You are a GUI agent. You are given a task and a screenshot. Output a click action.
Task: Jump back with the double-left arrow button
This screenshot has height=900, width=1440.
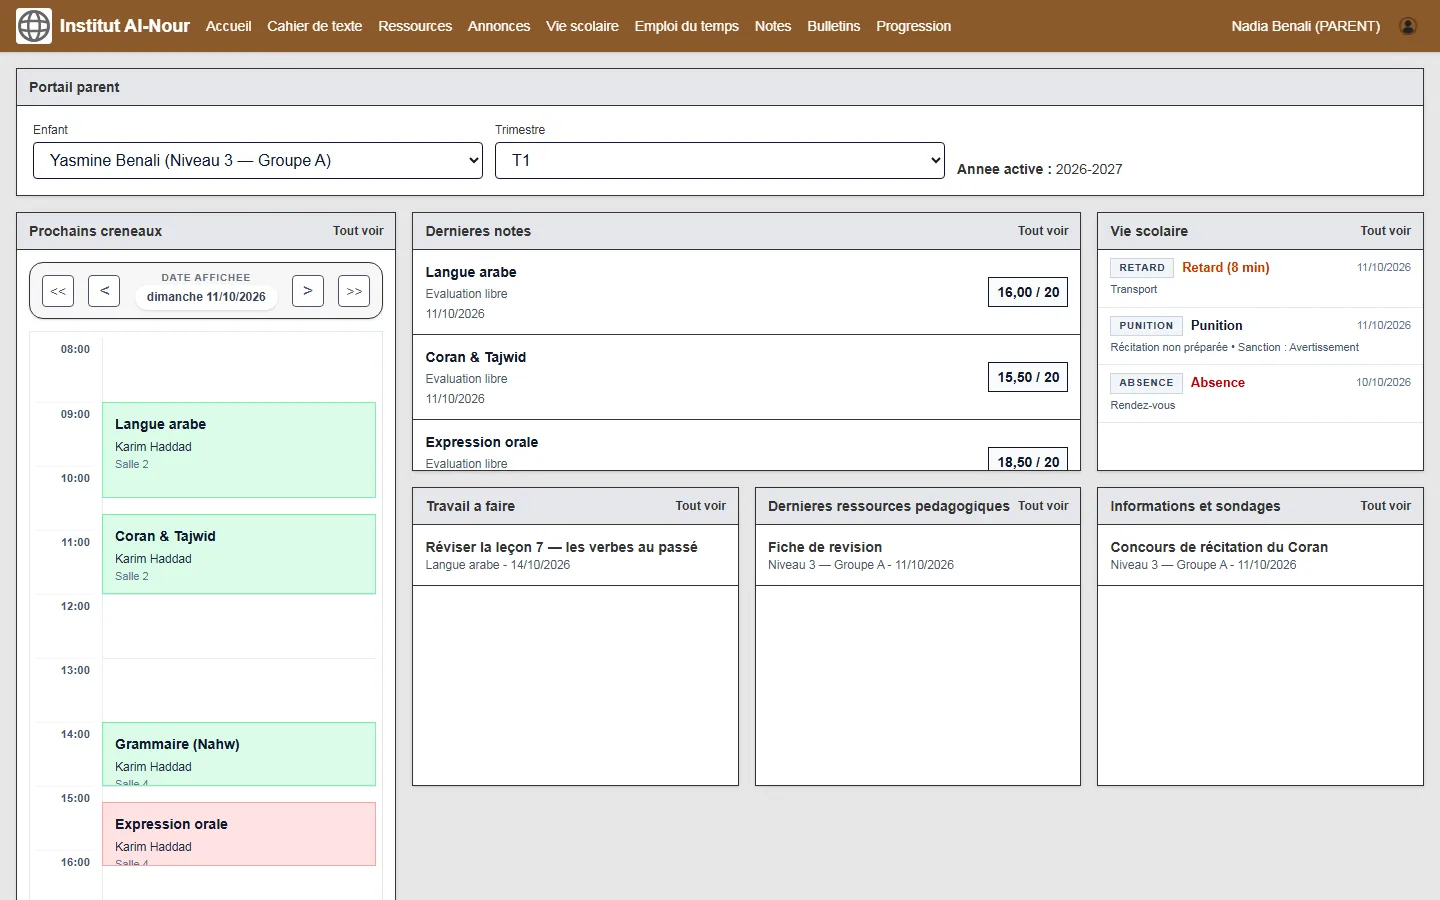(x=58, y=291)
